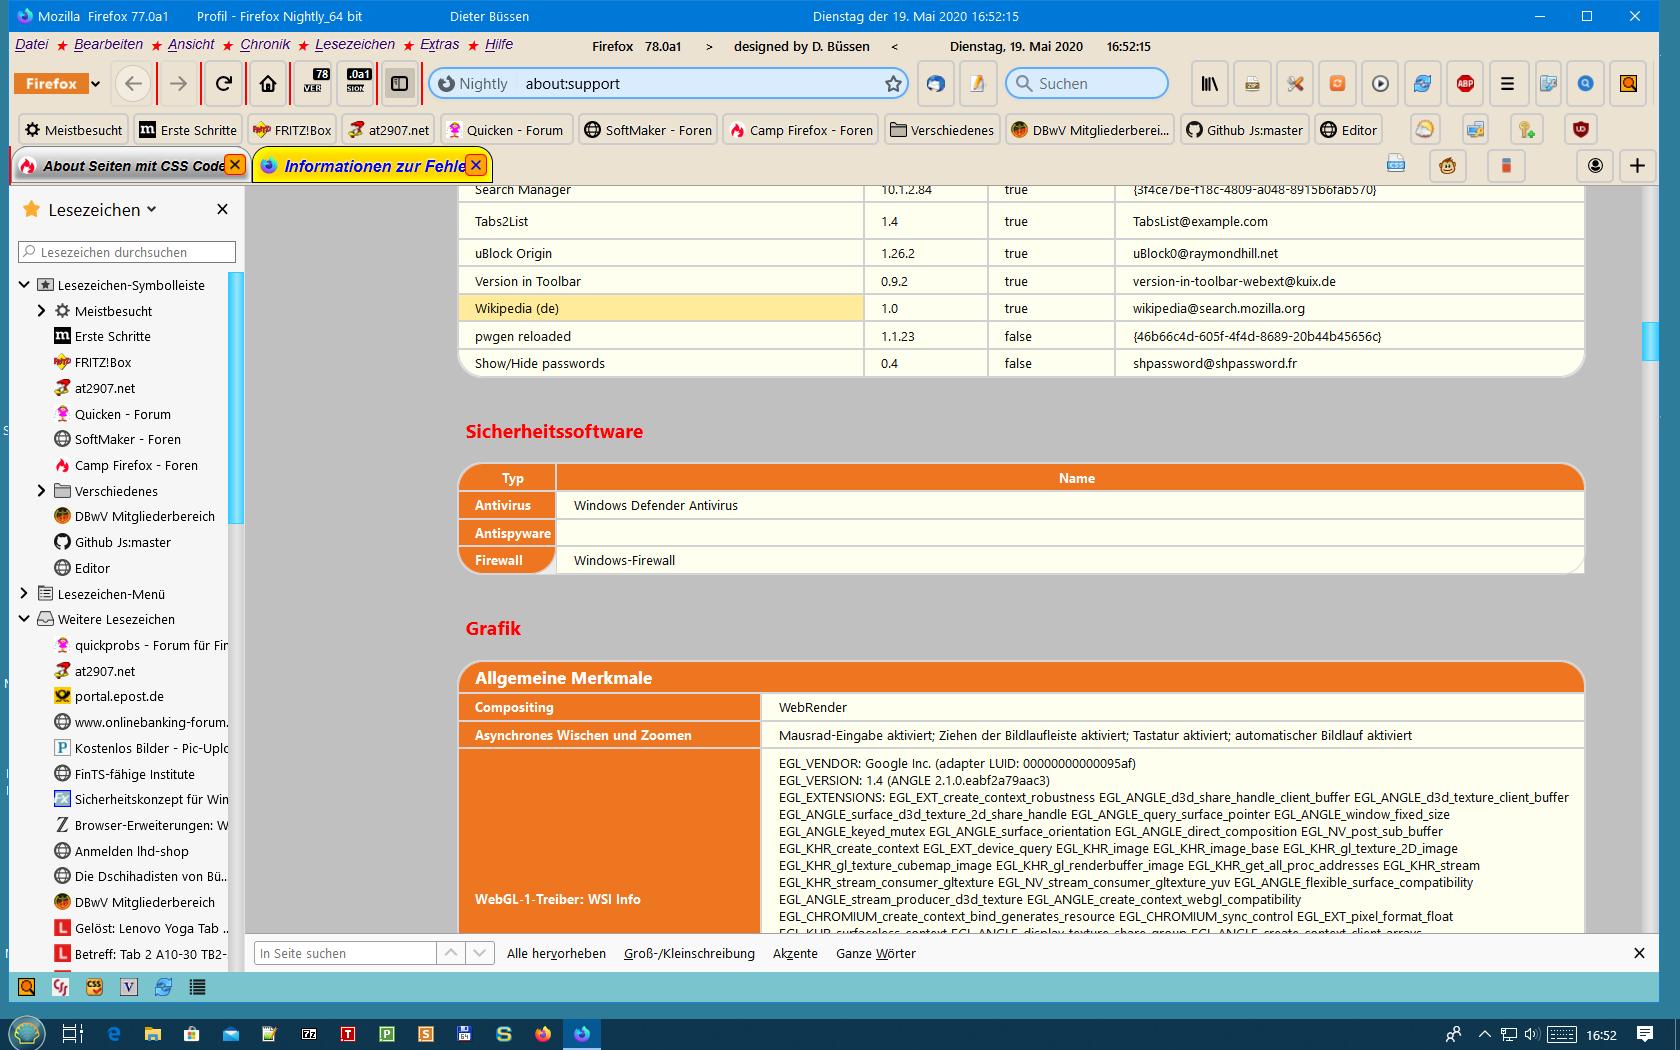Open the hamburger application menu
The image size is (1680, 1050).
(1507, 84)
